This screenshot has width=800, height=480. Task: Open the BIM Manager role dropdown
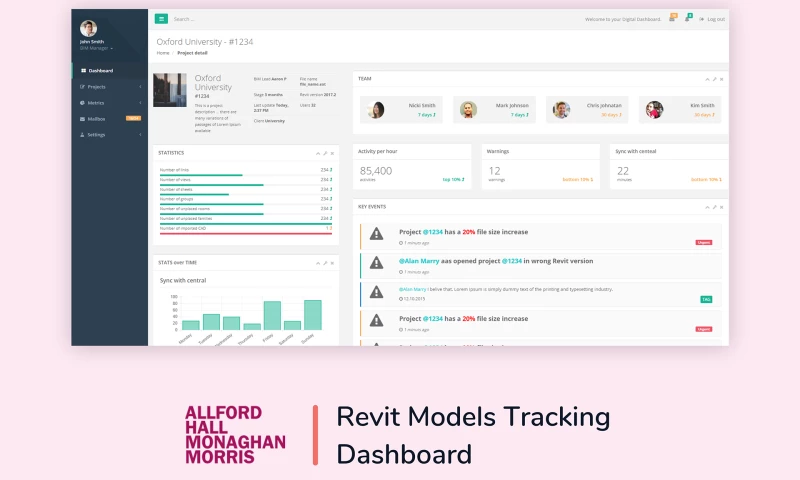pyautogui.click(x=96, y=48)
